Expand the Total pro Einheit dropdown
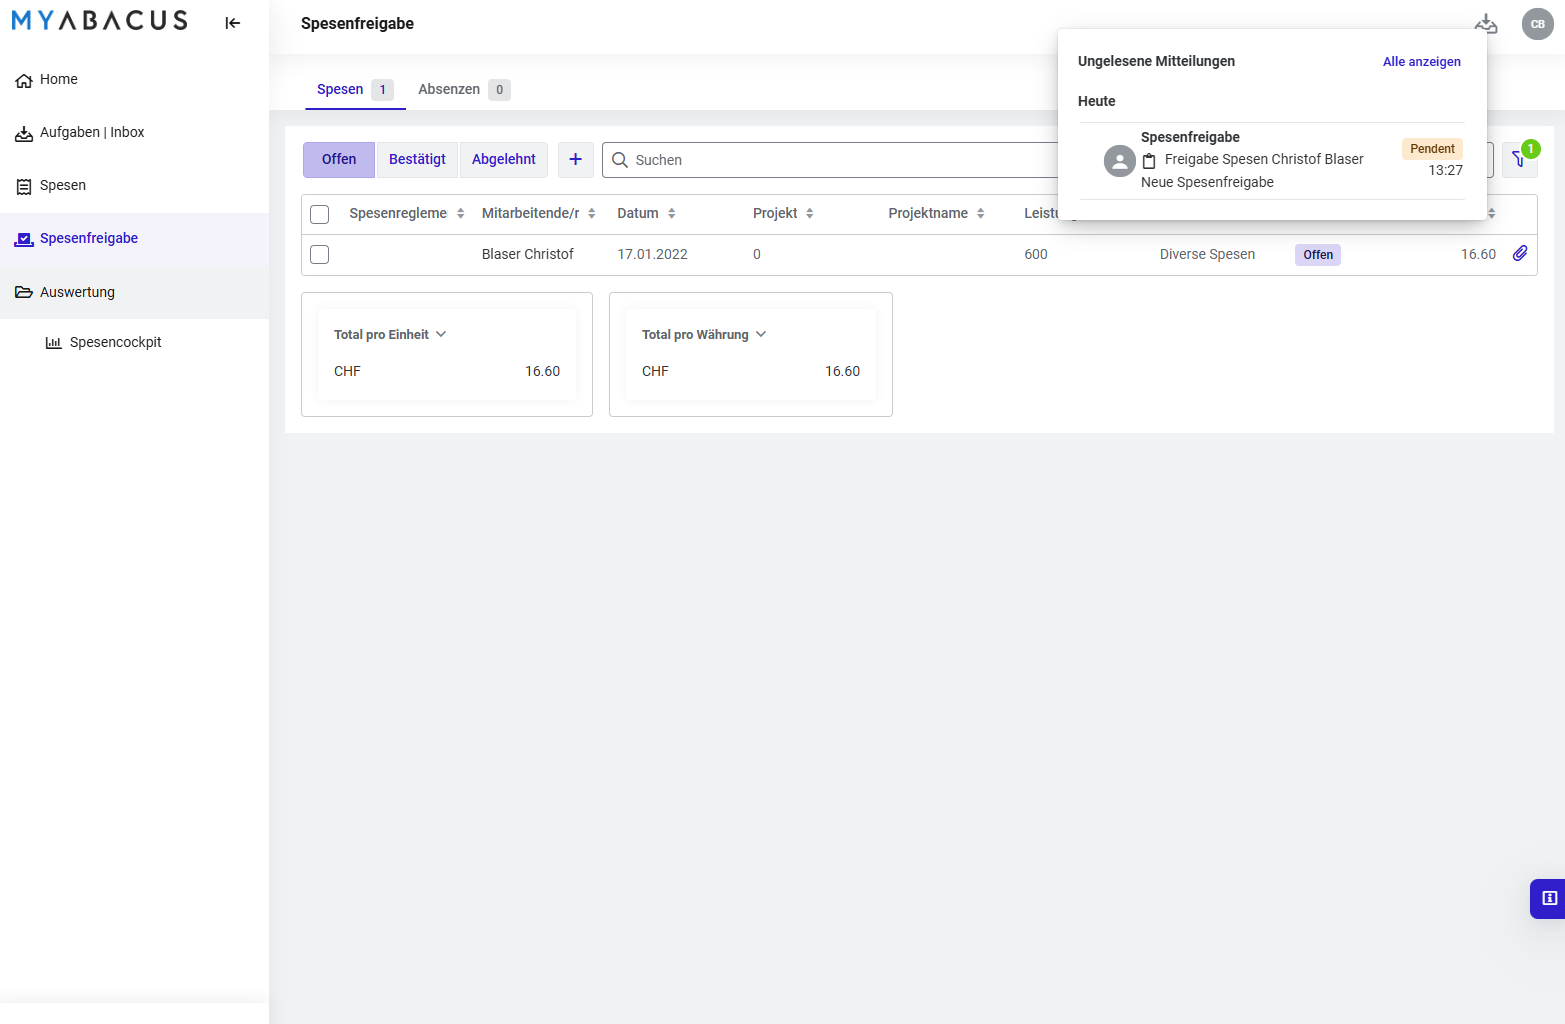The image size is (1565, 1024). (x=390, y=335)
